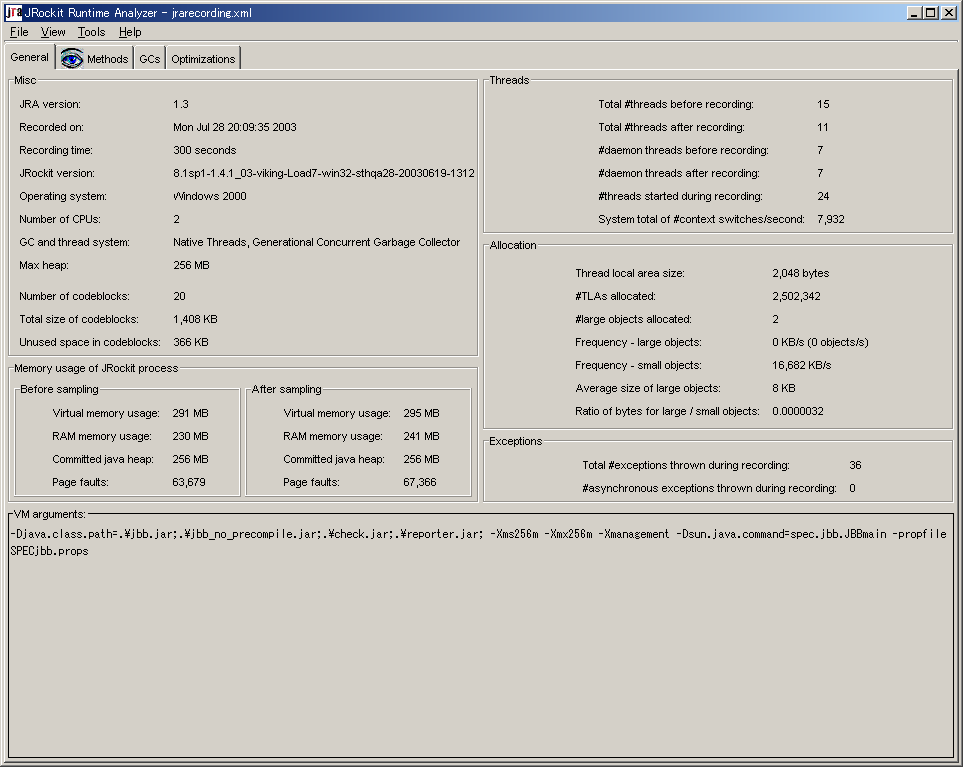The height and width of the screenshot is (767, 963).
Task: Switch to the Optimizations tab
Action: 202,57
